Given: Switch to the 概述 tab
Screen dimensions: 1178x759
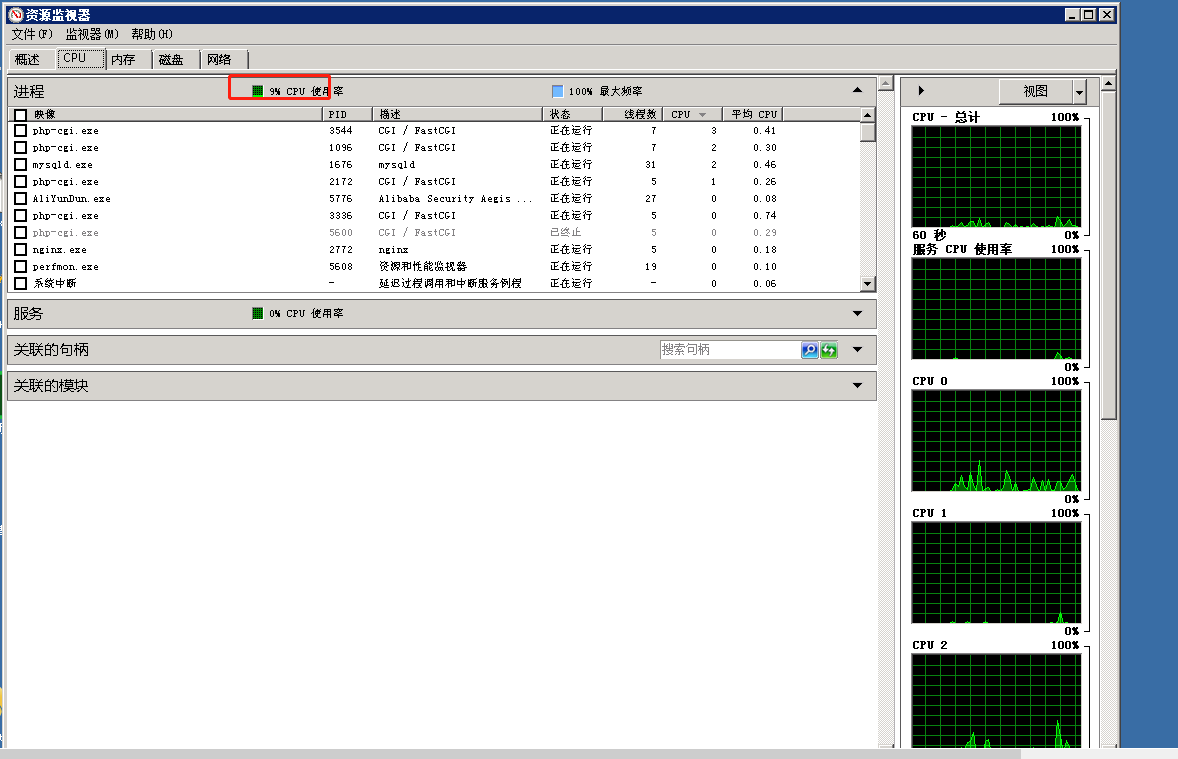Looking at the screenshot, I should [x=32, y=59].
